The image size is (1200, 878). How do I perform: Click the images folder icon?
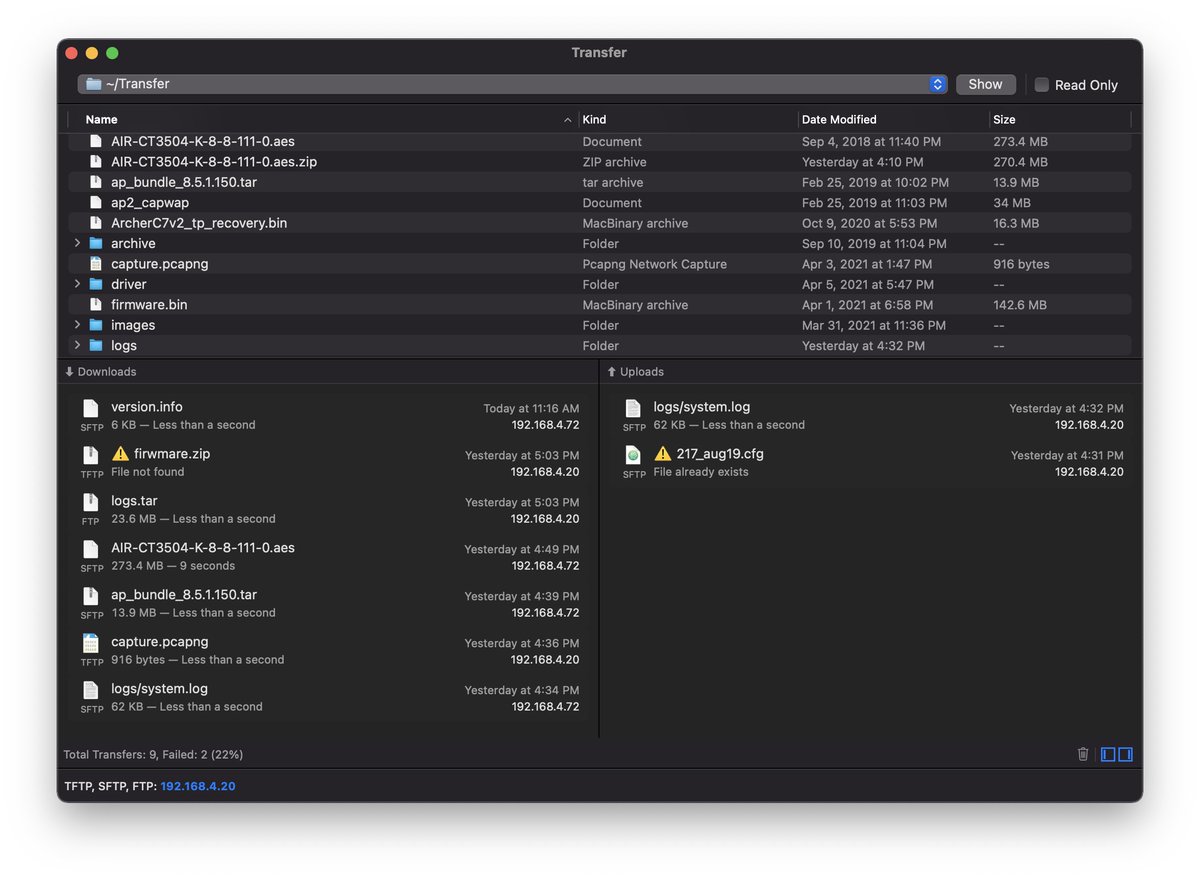point(96,325)
